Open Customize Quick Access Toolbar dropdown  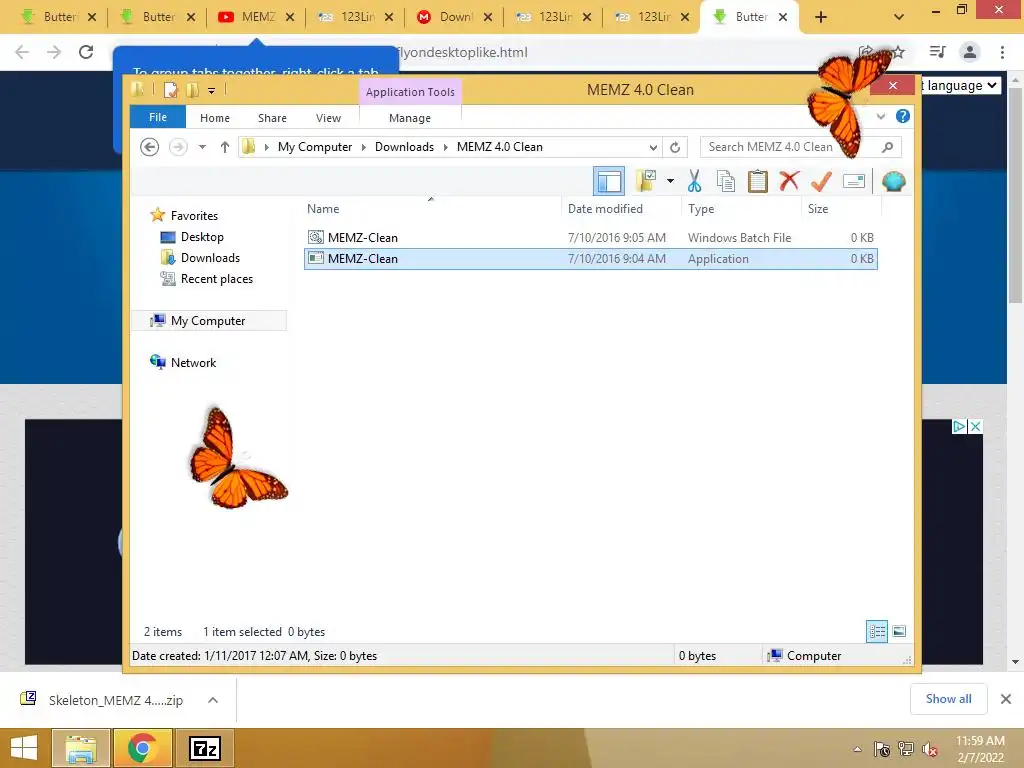click(x=212, y=91)
